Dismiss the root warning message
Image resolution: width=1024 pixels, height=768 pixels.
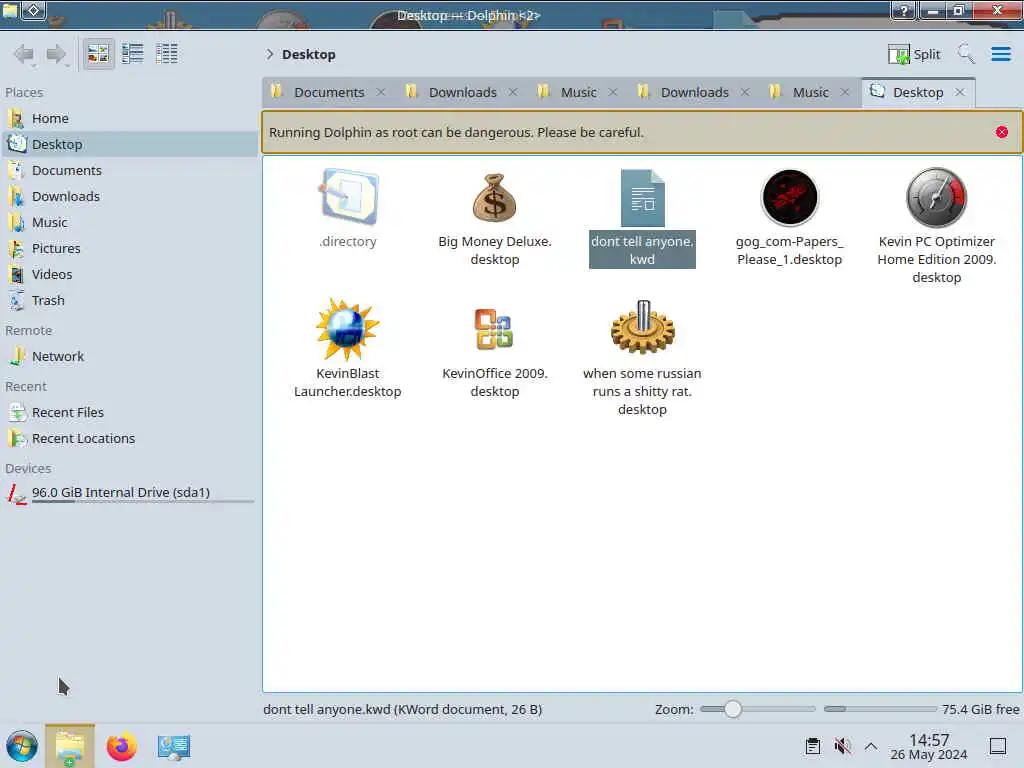[x=1002, y=132]
